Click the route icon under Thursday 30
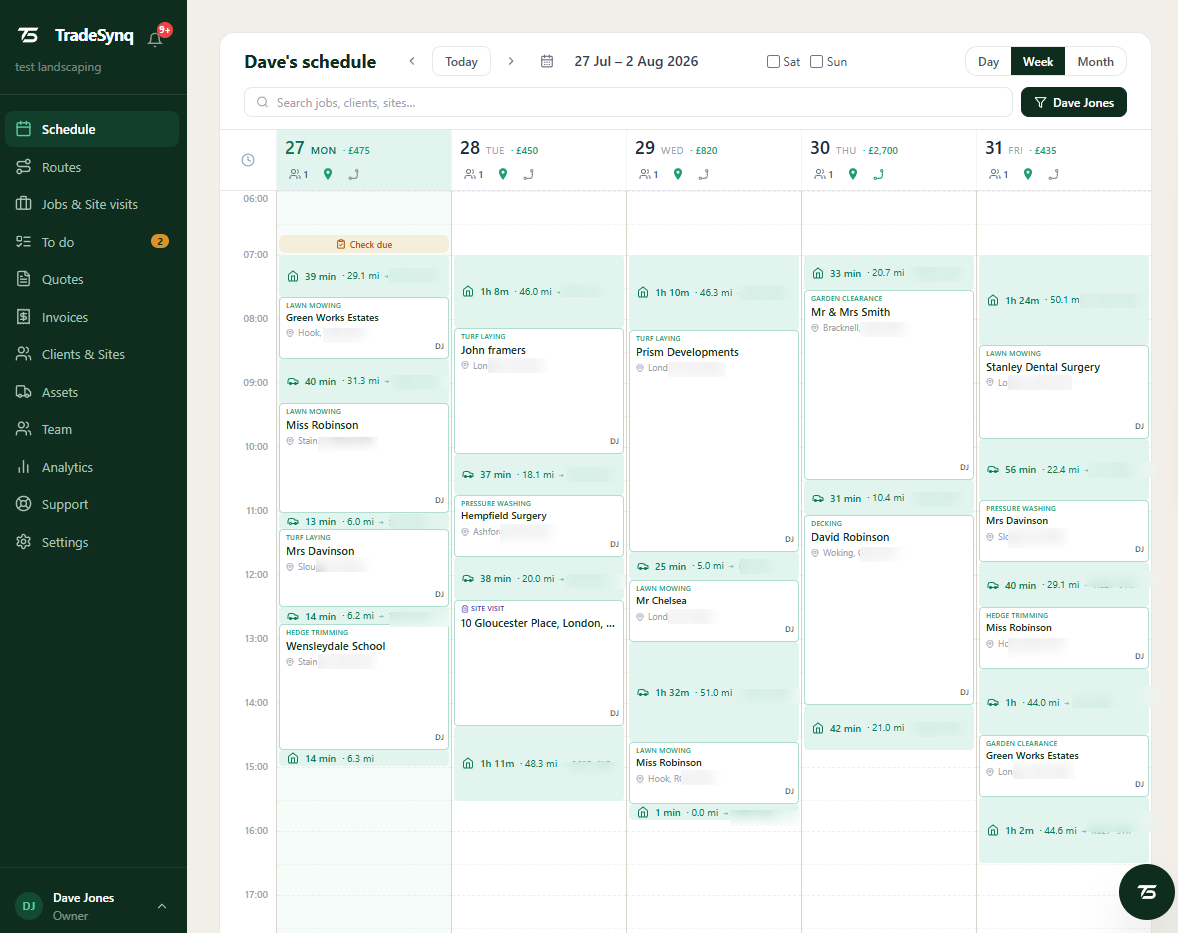1178x933 pixels. tap(878, 174)
